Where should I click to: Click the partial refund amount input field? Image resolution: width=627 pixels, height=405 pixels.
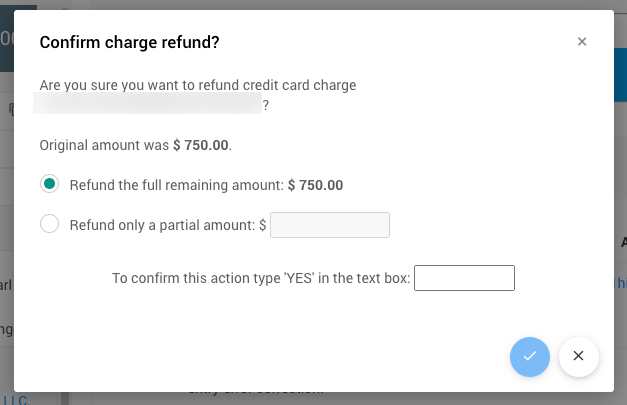[x=330, y=225]
